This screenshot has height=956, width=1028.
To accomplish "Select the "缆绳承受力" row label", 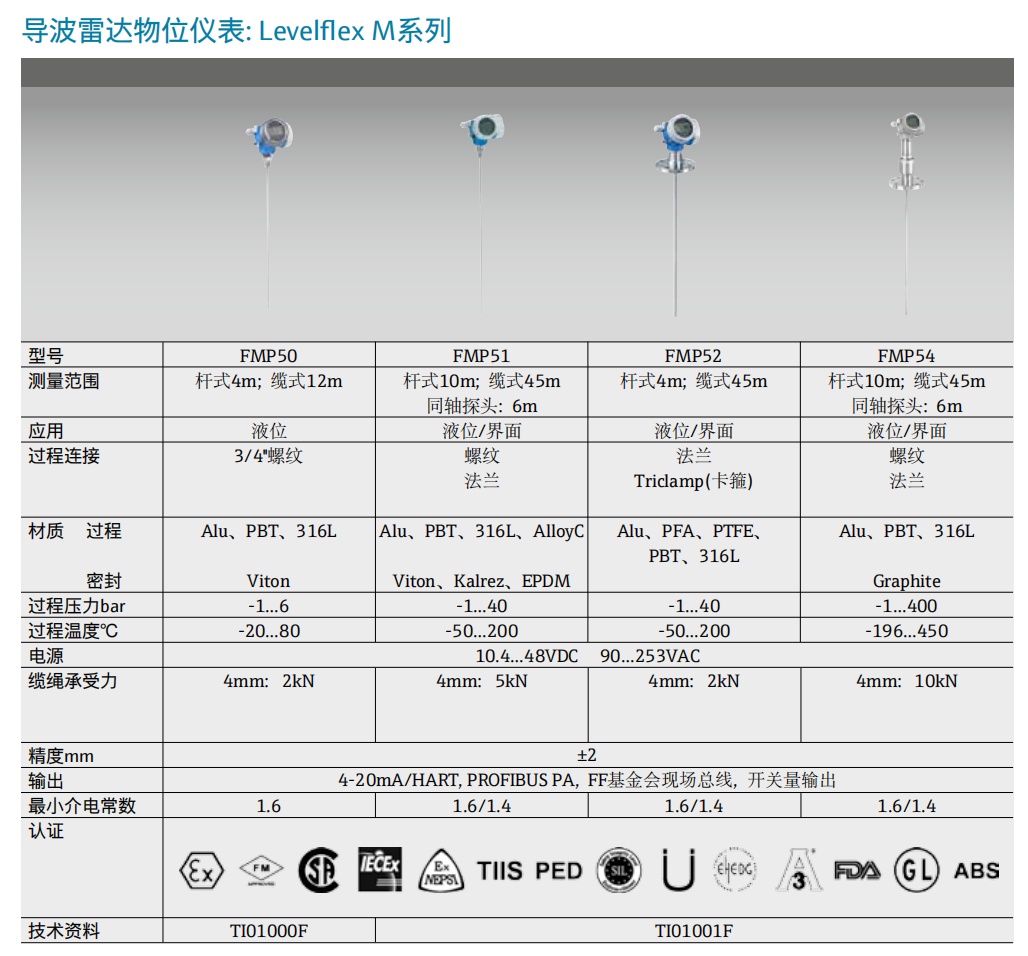I will [x=73, y=681].
